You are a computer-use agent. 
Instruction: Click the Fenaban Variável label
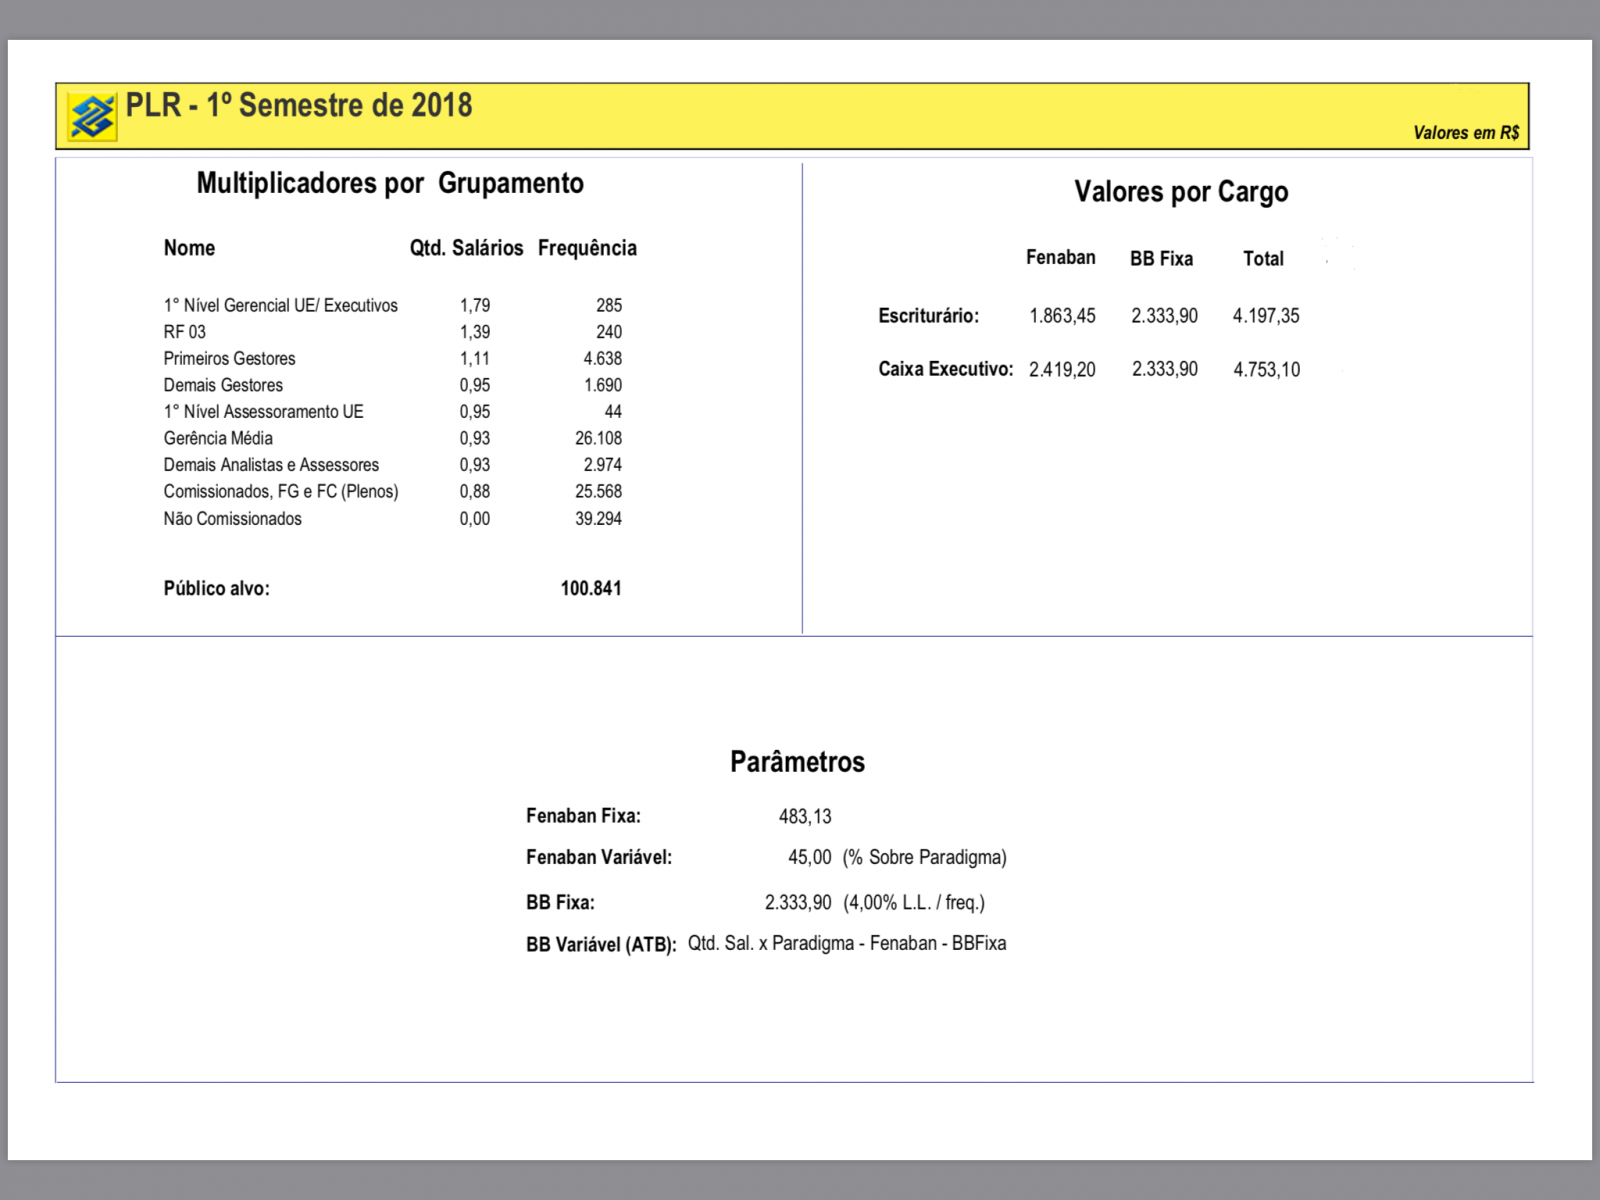(599, 858)
